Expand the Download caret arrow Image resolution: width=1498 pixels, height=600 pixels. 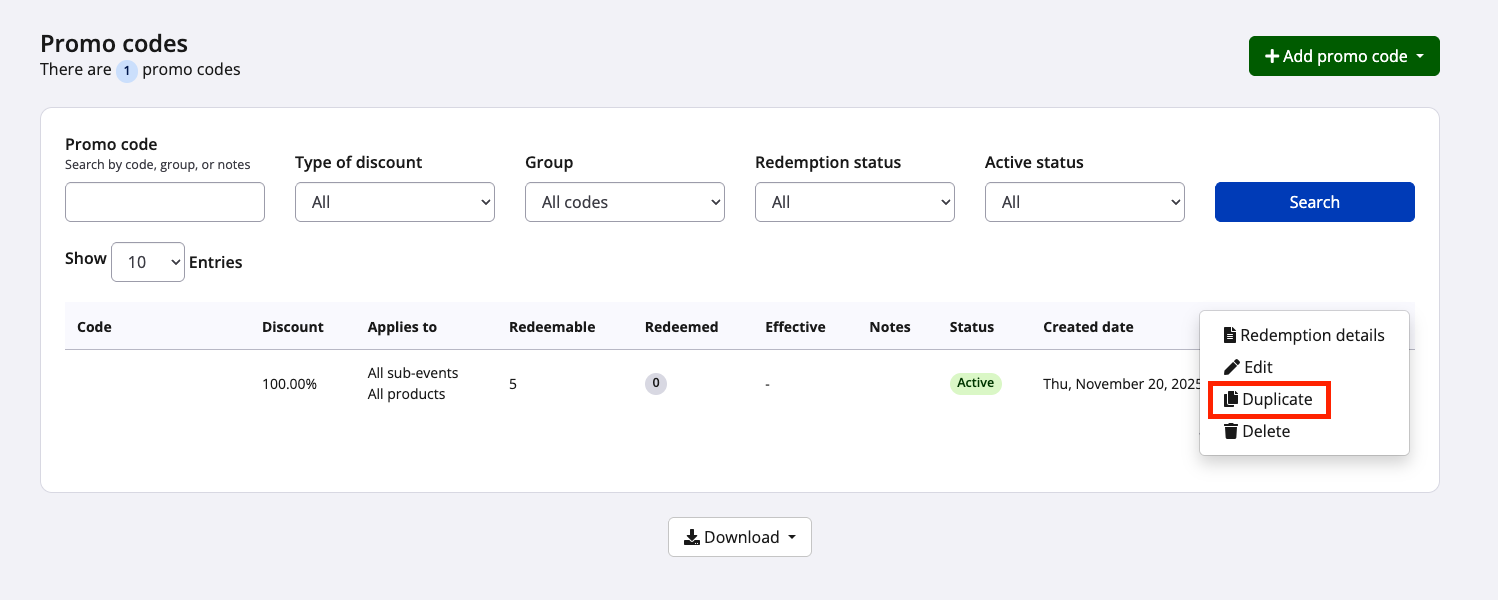point(792,538)
